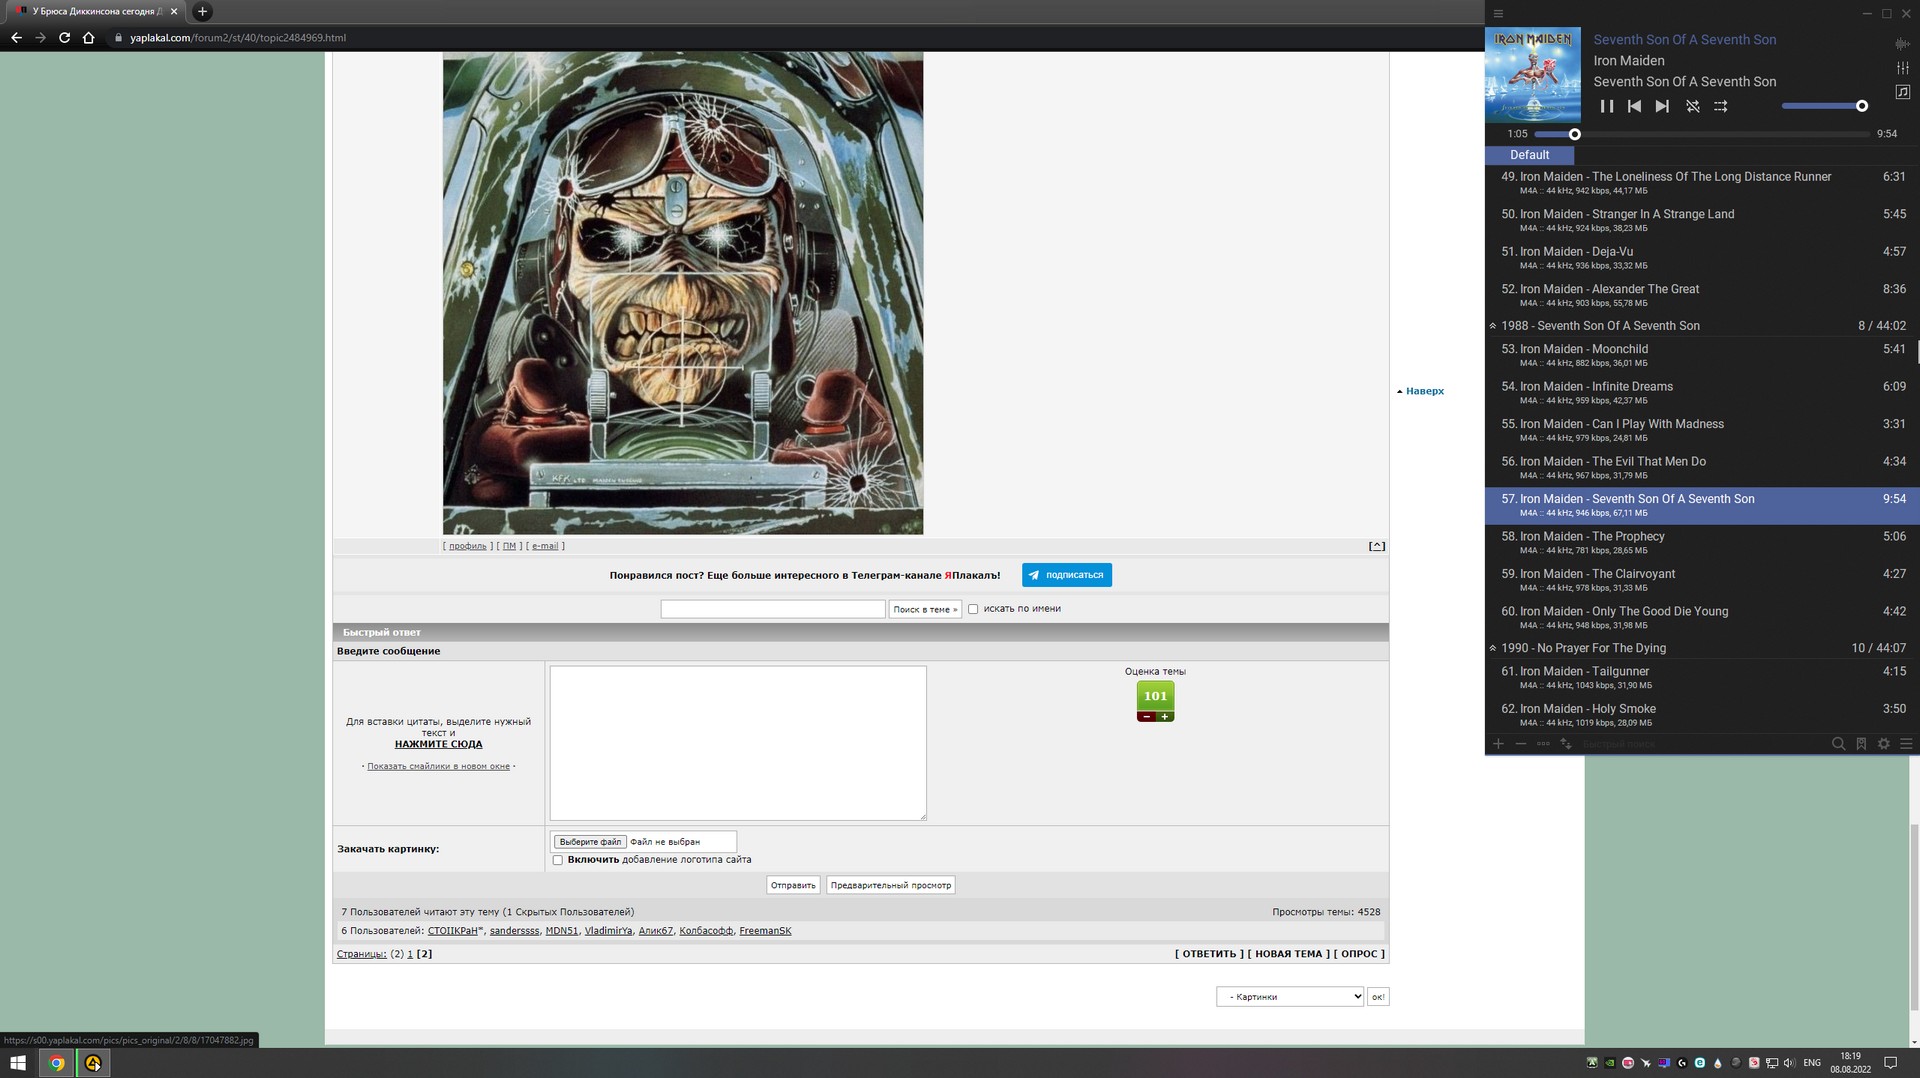Click the quick search field in the player

1700,744
